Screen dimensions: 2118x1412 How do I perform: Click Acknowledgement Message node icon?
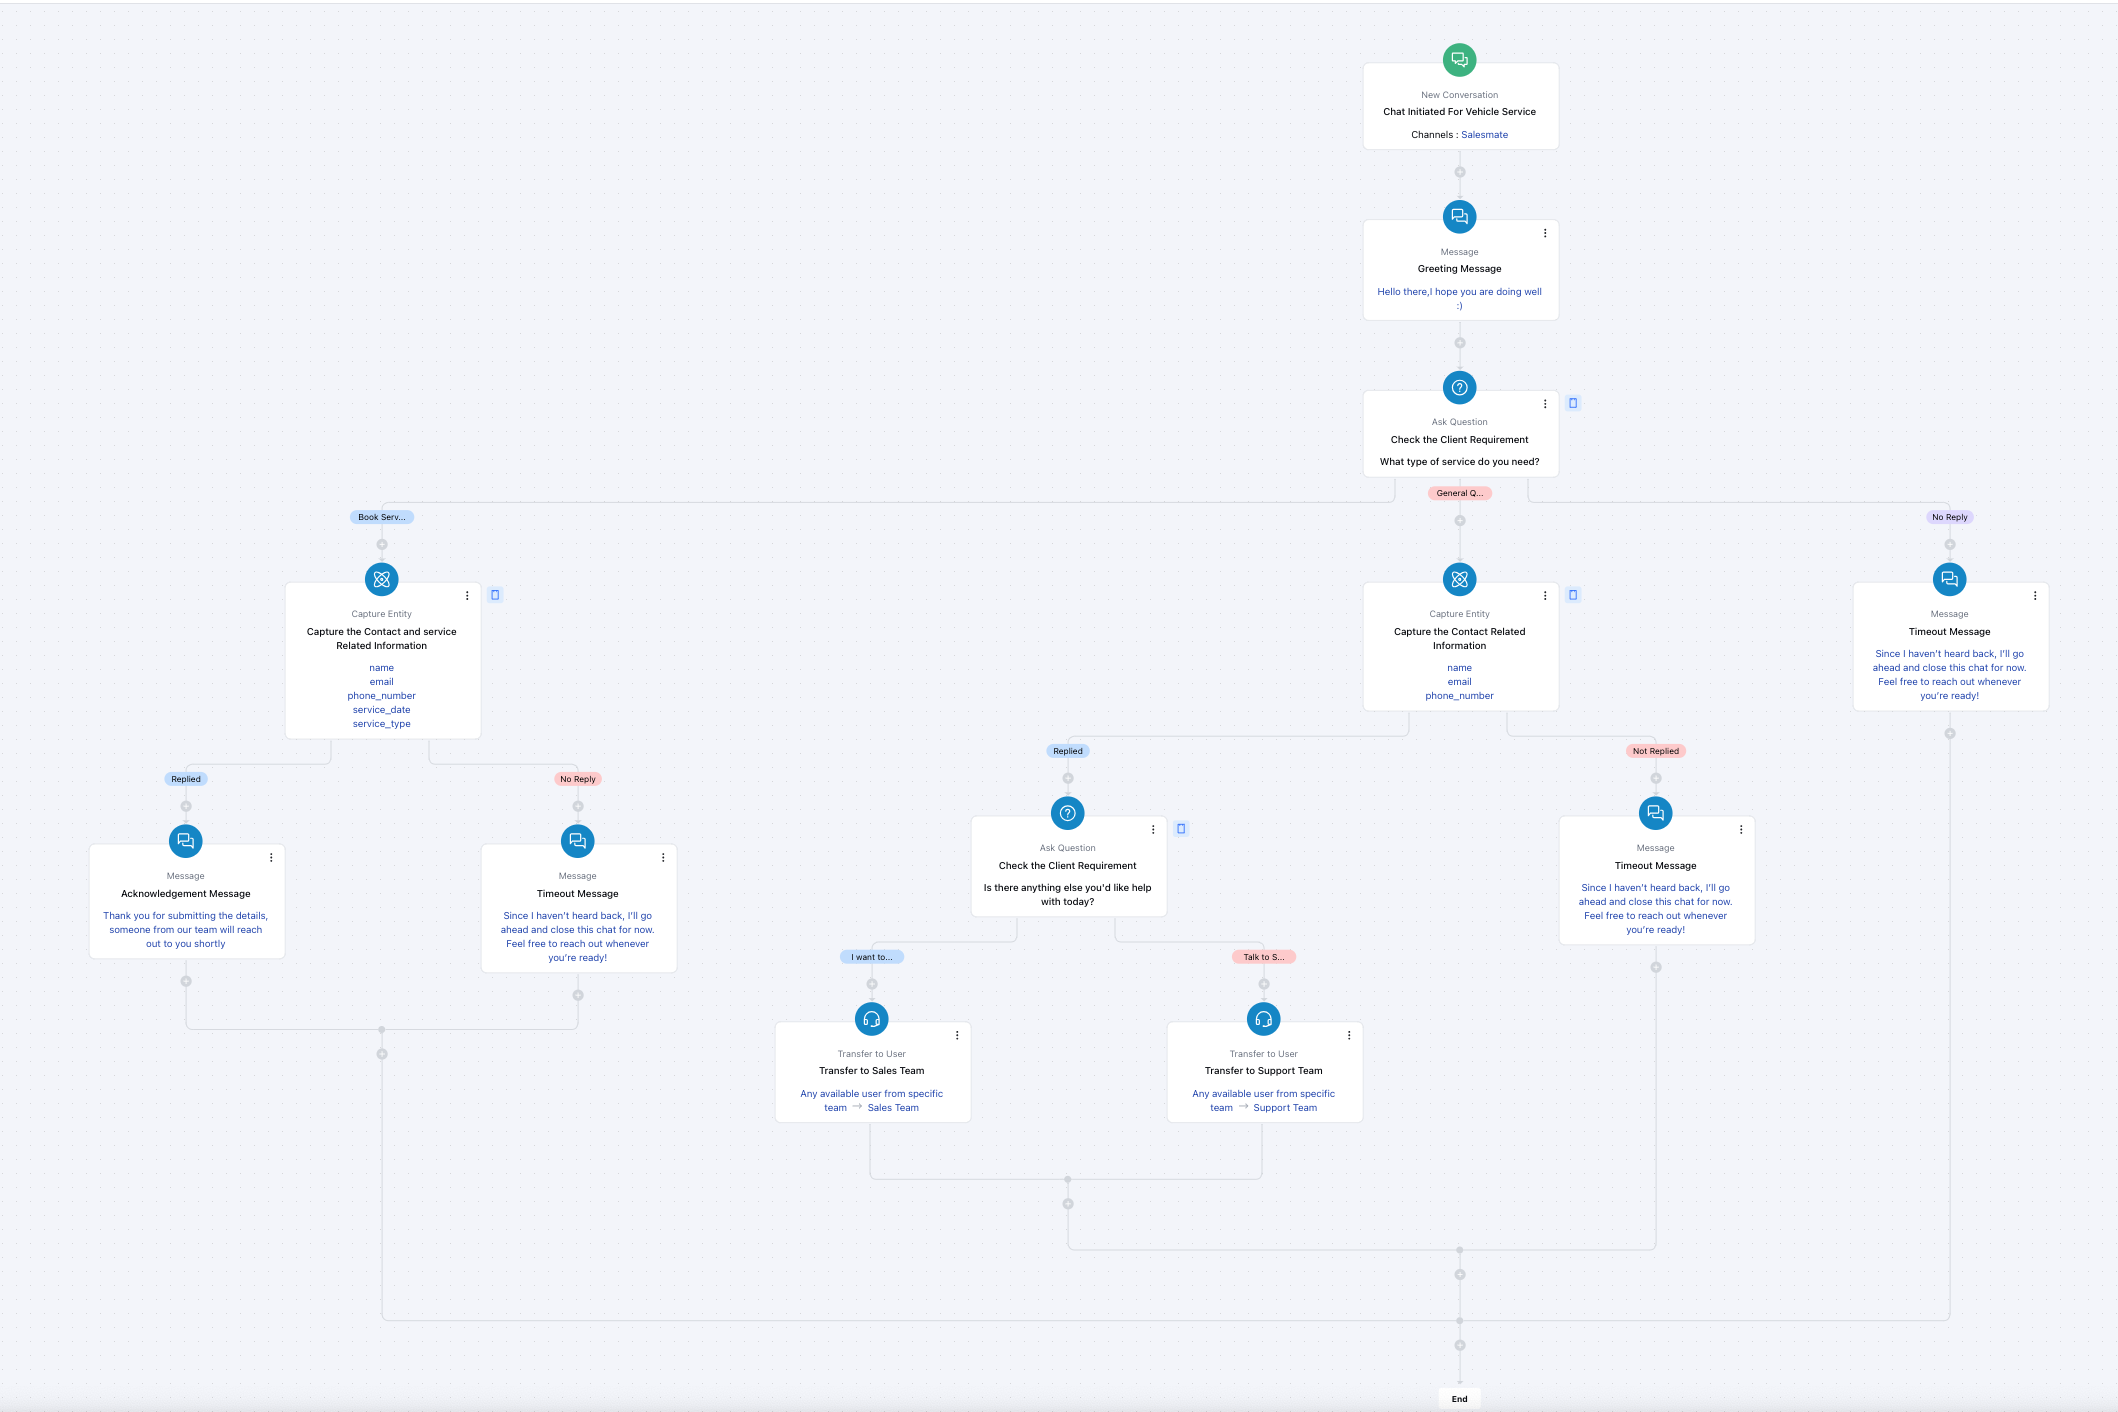(185, 841)
